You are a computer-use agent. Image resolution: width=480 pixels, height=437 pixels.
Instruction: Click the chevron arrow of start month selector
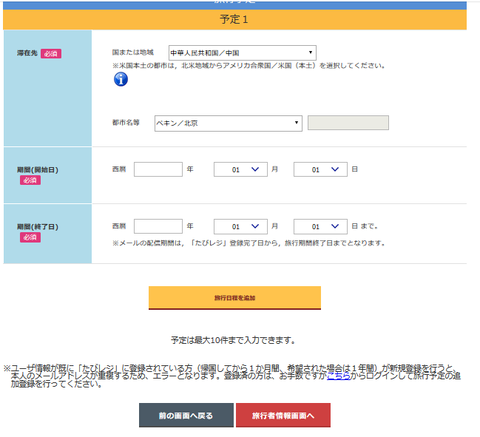[x=255, y=169]
